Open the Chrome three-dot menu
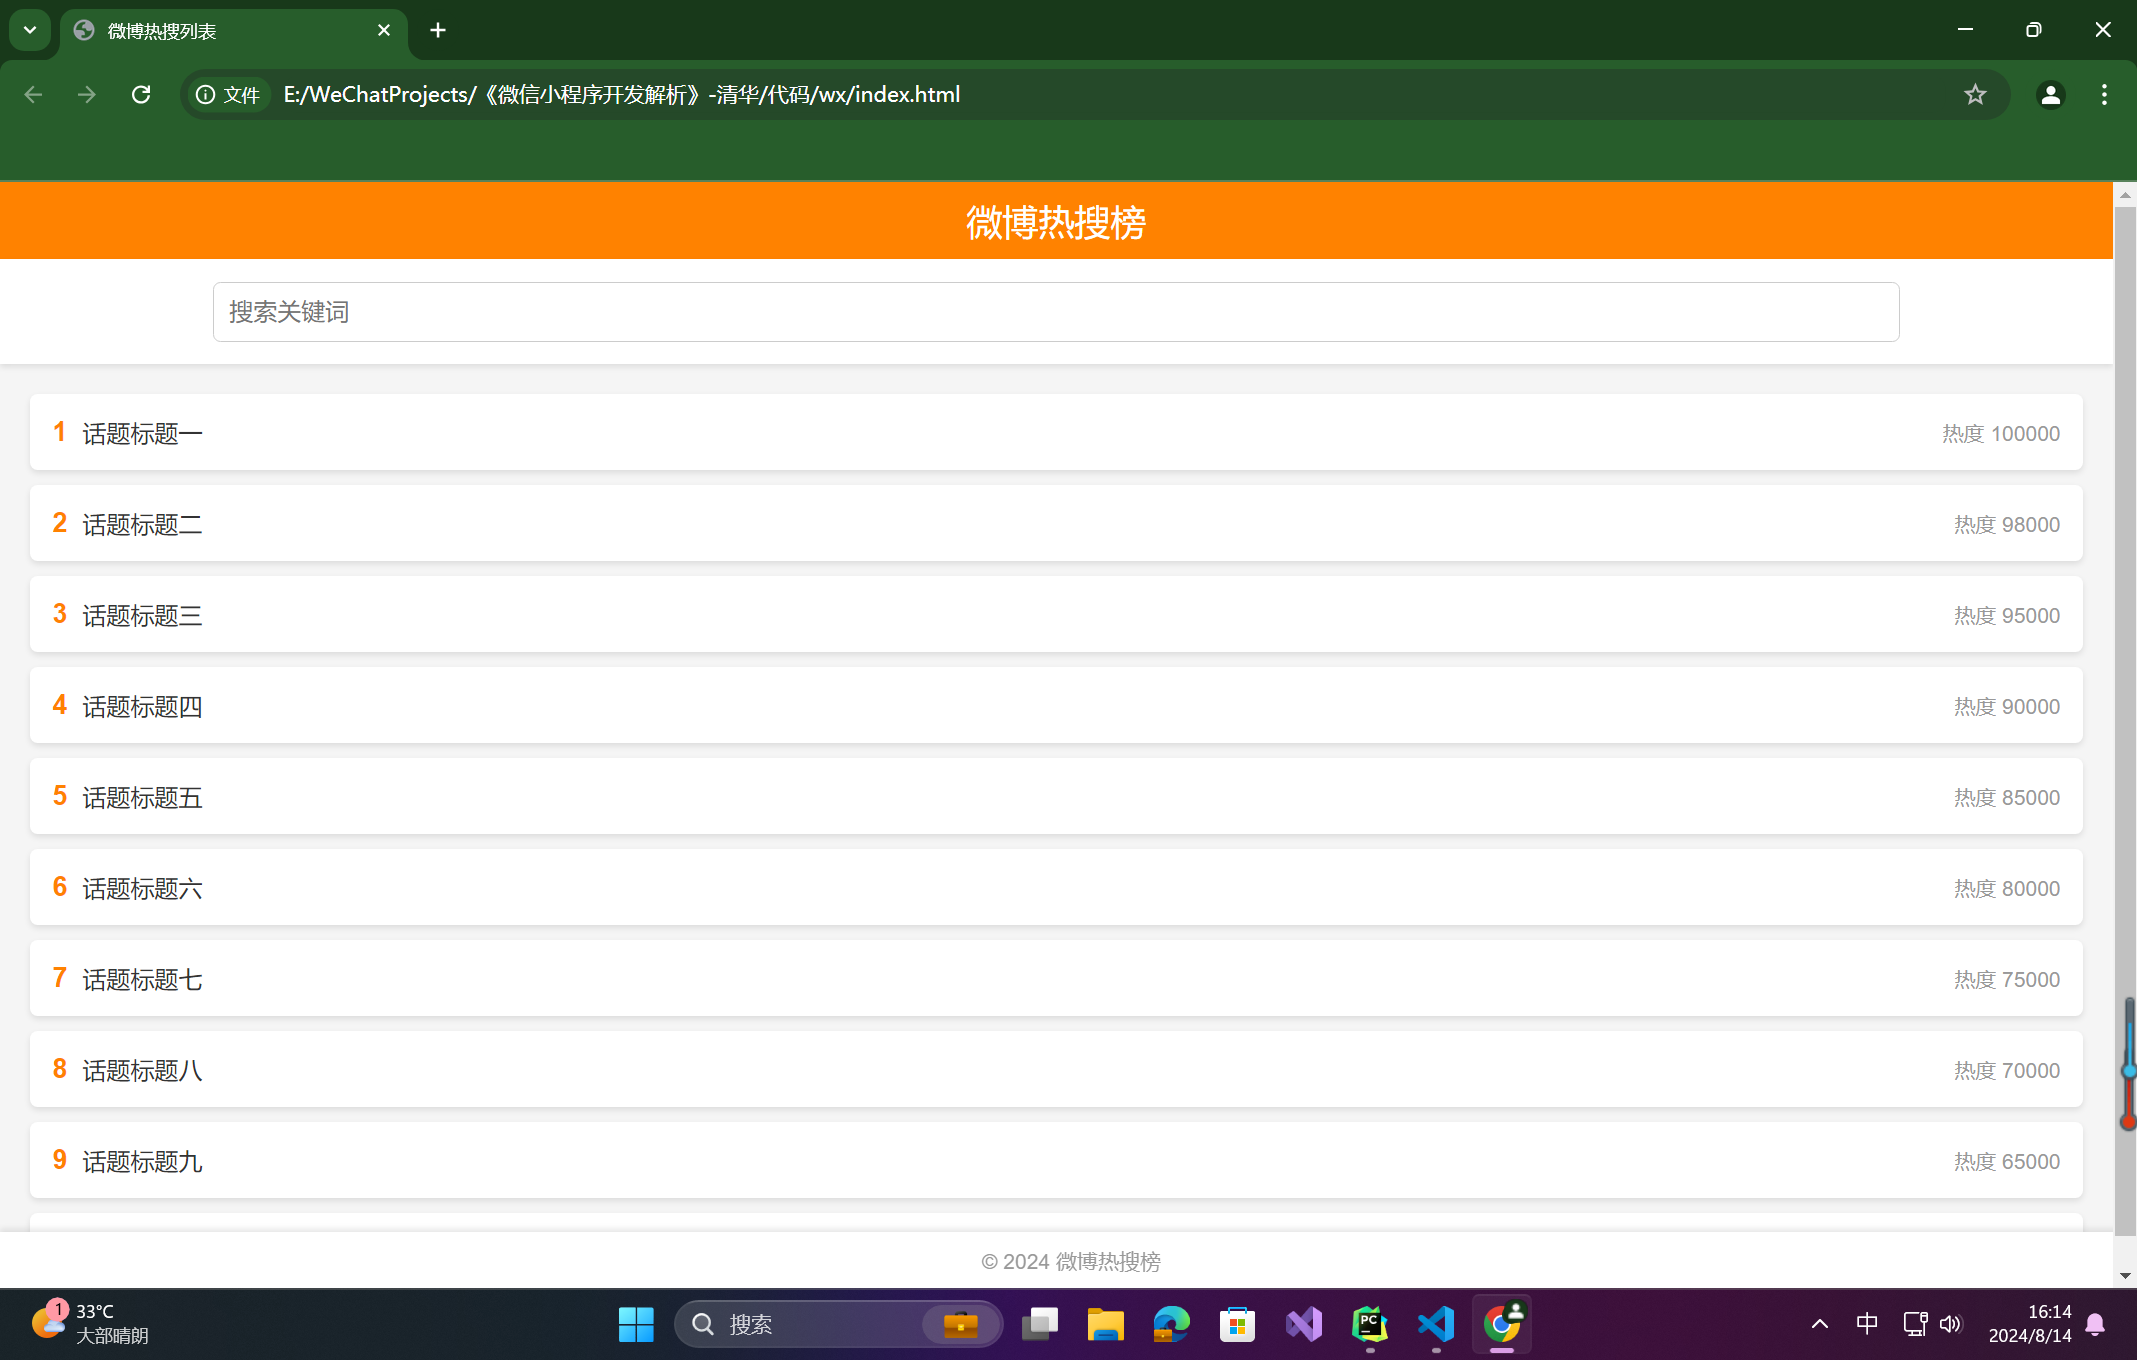2137x1360 pixels. [x=2104, y=94]
